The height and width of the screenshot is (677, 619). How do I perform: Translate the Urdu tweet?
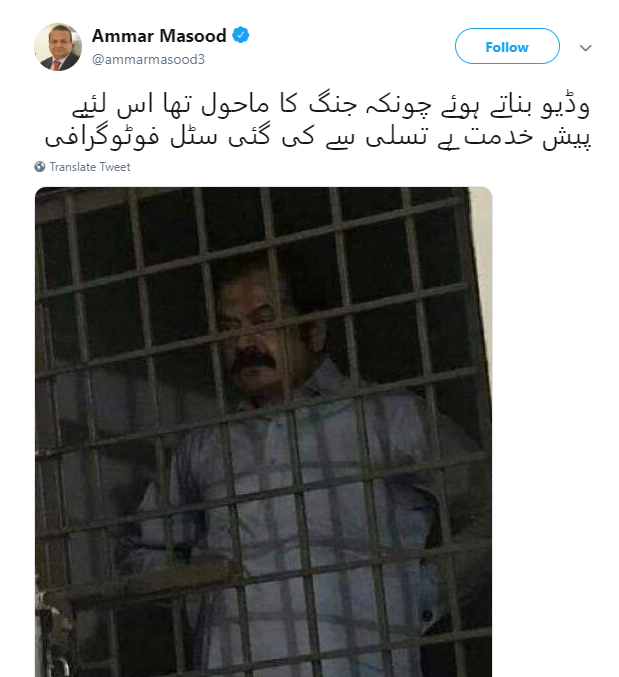coord(82,167)
